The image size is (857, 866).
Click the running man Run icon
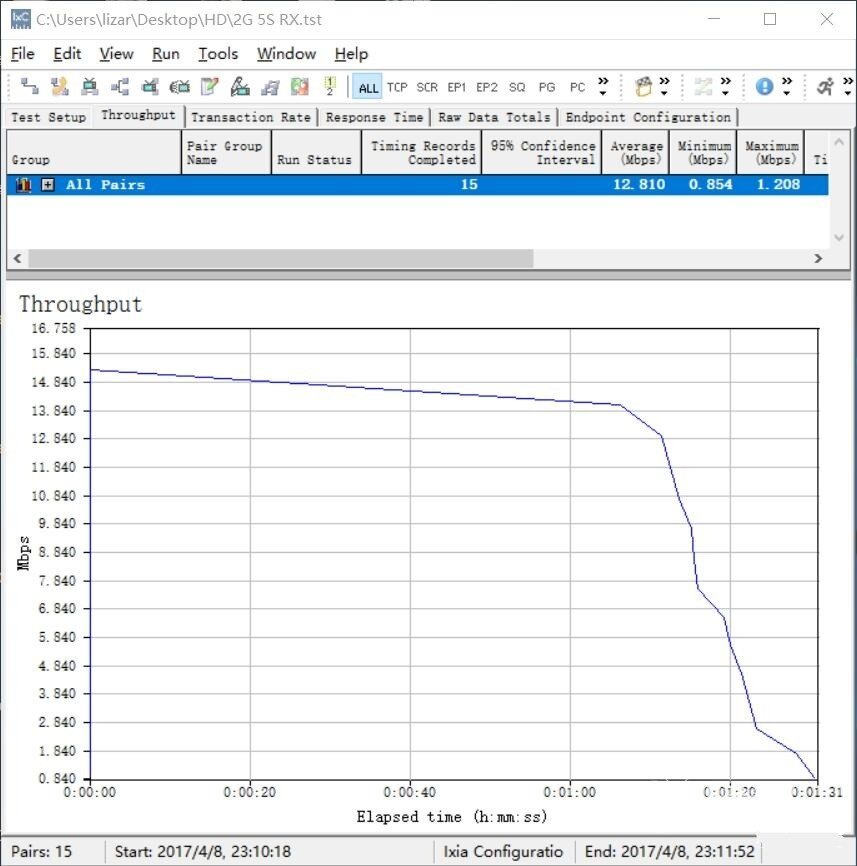[824, 87]
